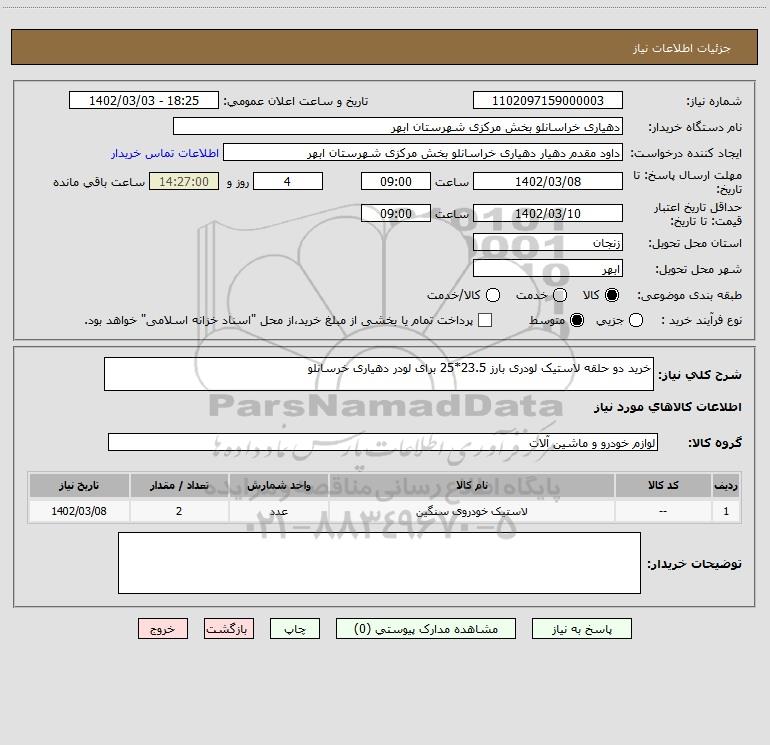The image size is (770, 745).
Task: Click the لاستیک خودروی سنگین table cell
Action: 472,511
